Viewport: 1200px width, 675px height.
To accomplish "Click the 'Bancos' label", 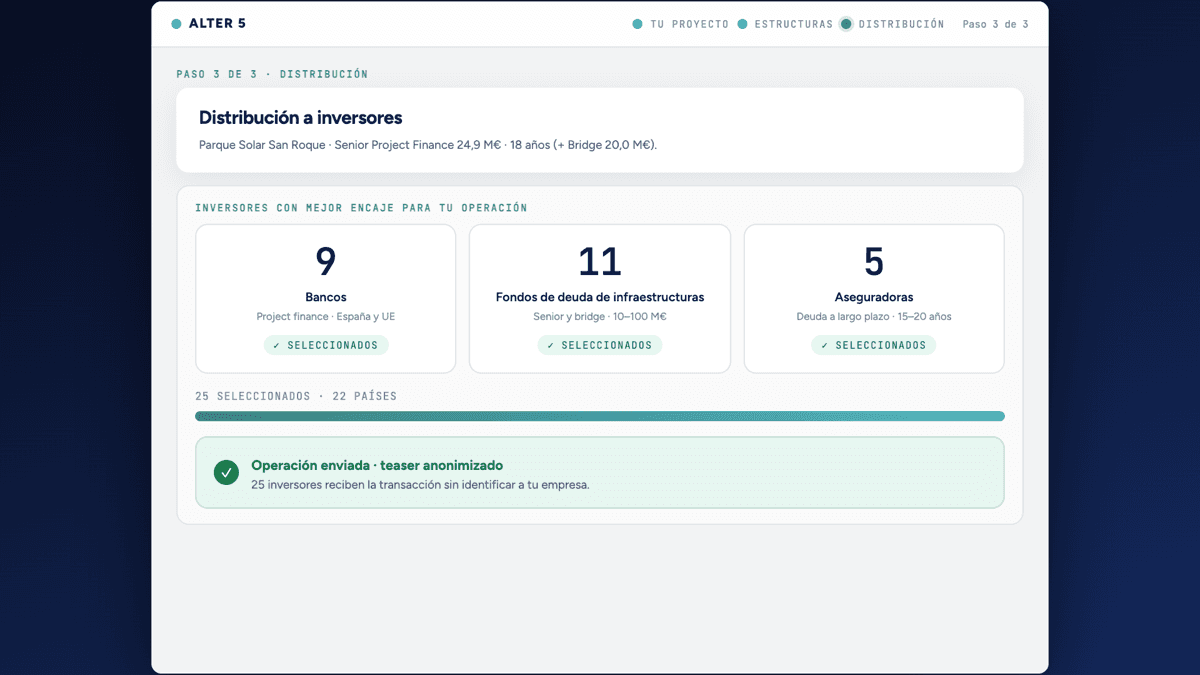I will point(326,297).
